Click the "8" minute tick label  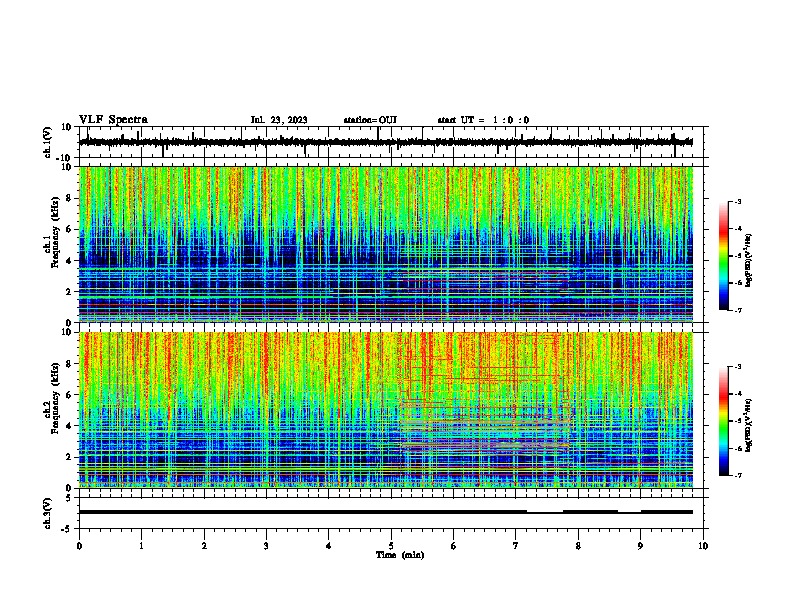pyautogui.click(x=578, y=546)
